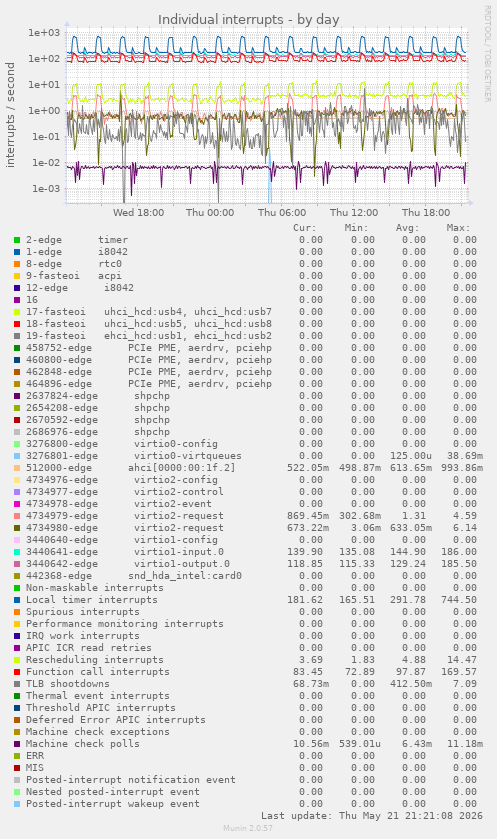
Task: Click the 4734977-edge virtio2-control label
Action: tap(125, 492)
